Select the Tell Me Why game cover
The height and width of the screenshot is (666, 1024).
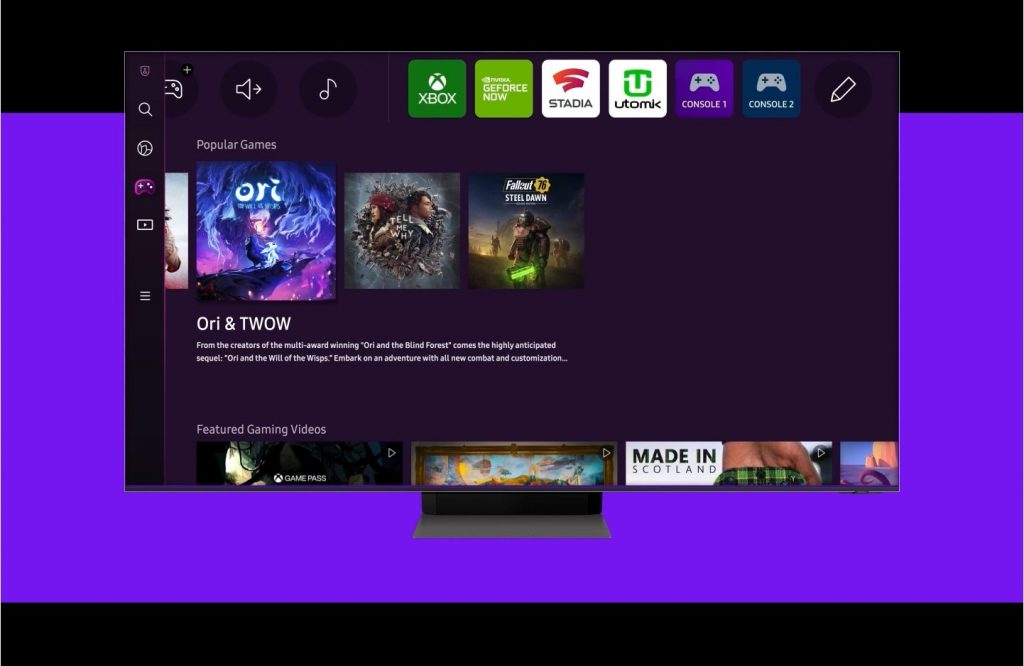click(x=402, y=231)
